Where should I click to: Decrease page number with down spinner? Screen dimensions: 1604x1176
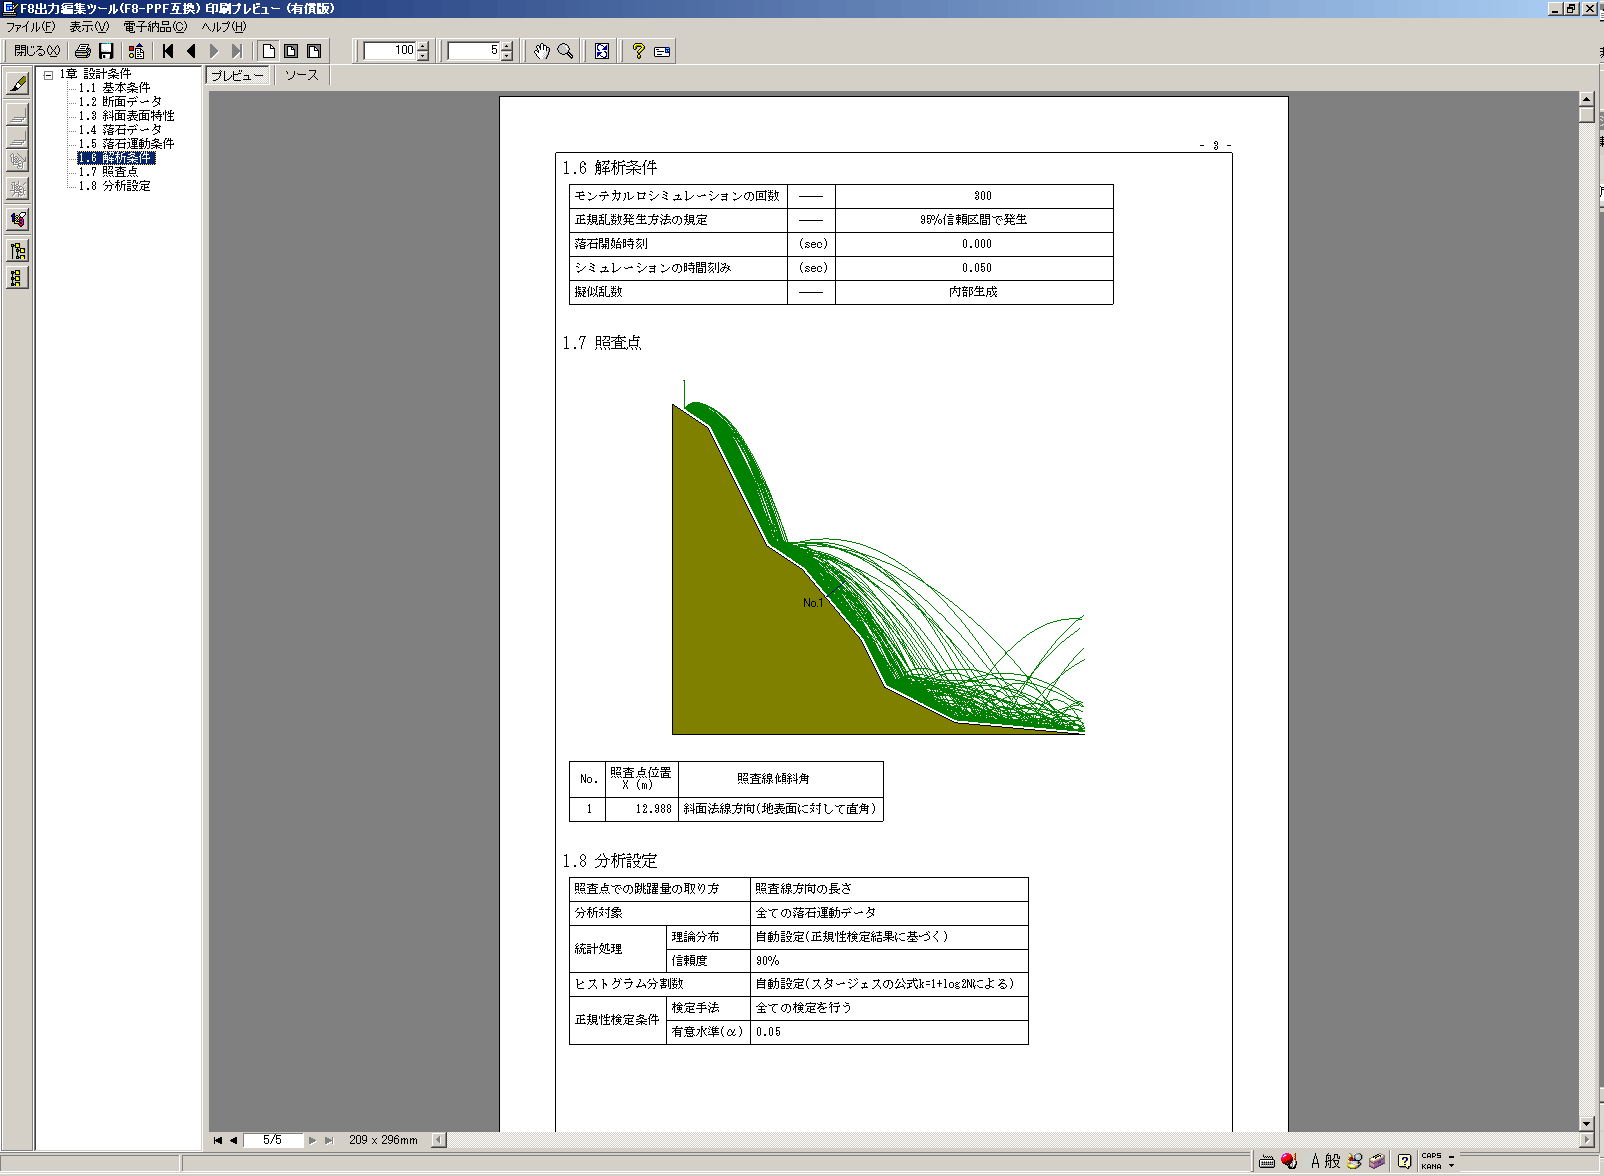[507, 56]
